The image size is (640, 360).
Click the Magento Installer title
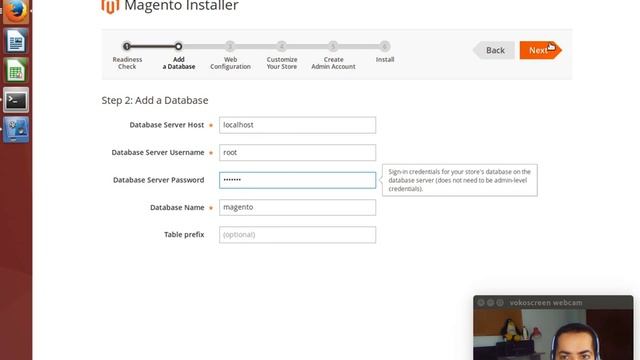[181, 6]
